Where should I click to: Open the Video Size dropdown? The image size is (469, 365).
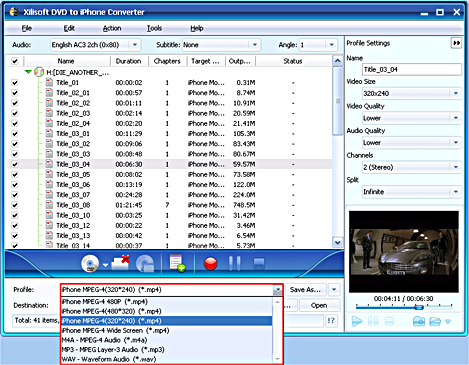pos(456,93)
